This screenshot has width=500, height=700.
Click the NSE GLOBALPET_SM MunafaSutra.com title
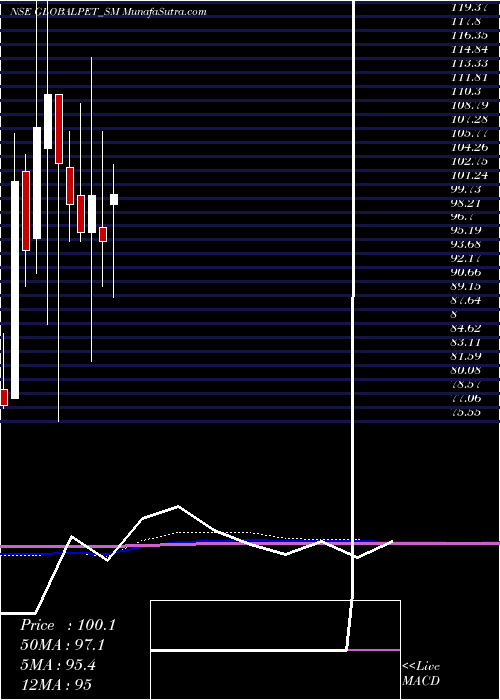[x=108, y=12]
